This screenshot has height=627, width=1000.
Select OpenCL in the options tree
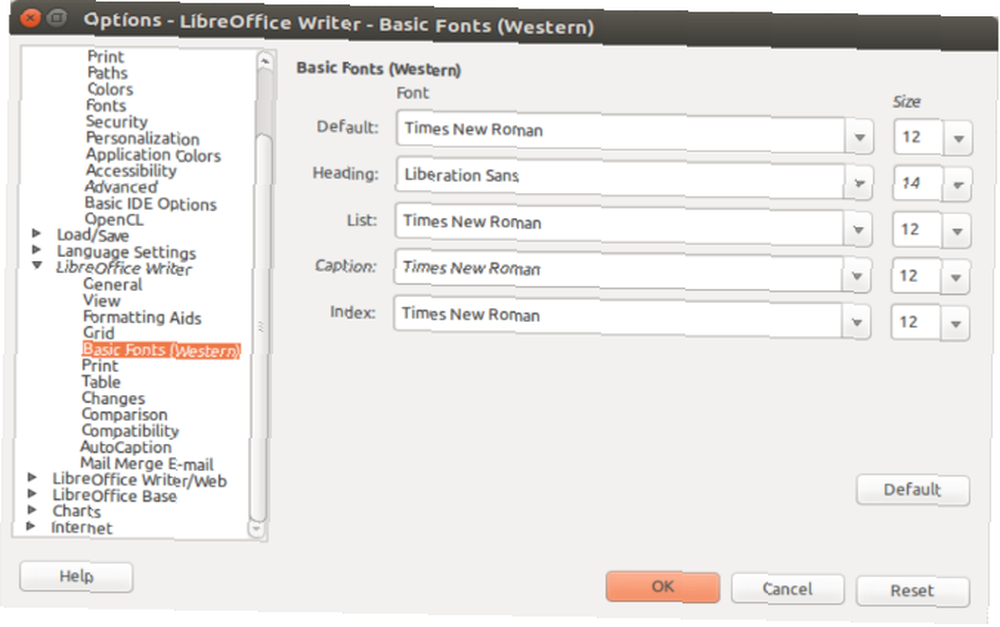coord(114,219)
